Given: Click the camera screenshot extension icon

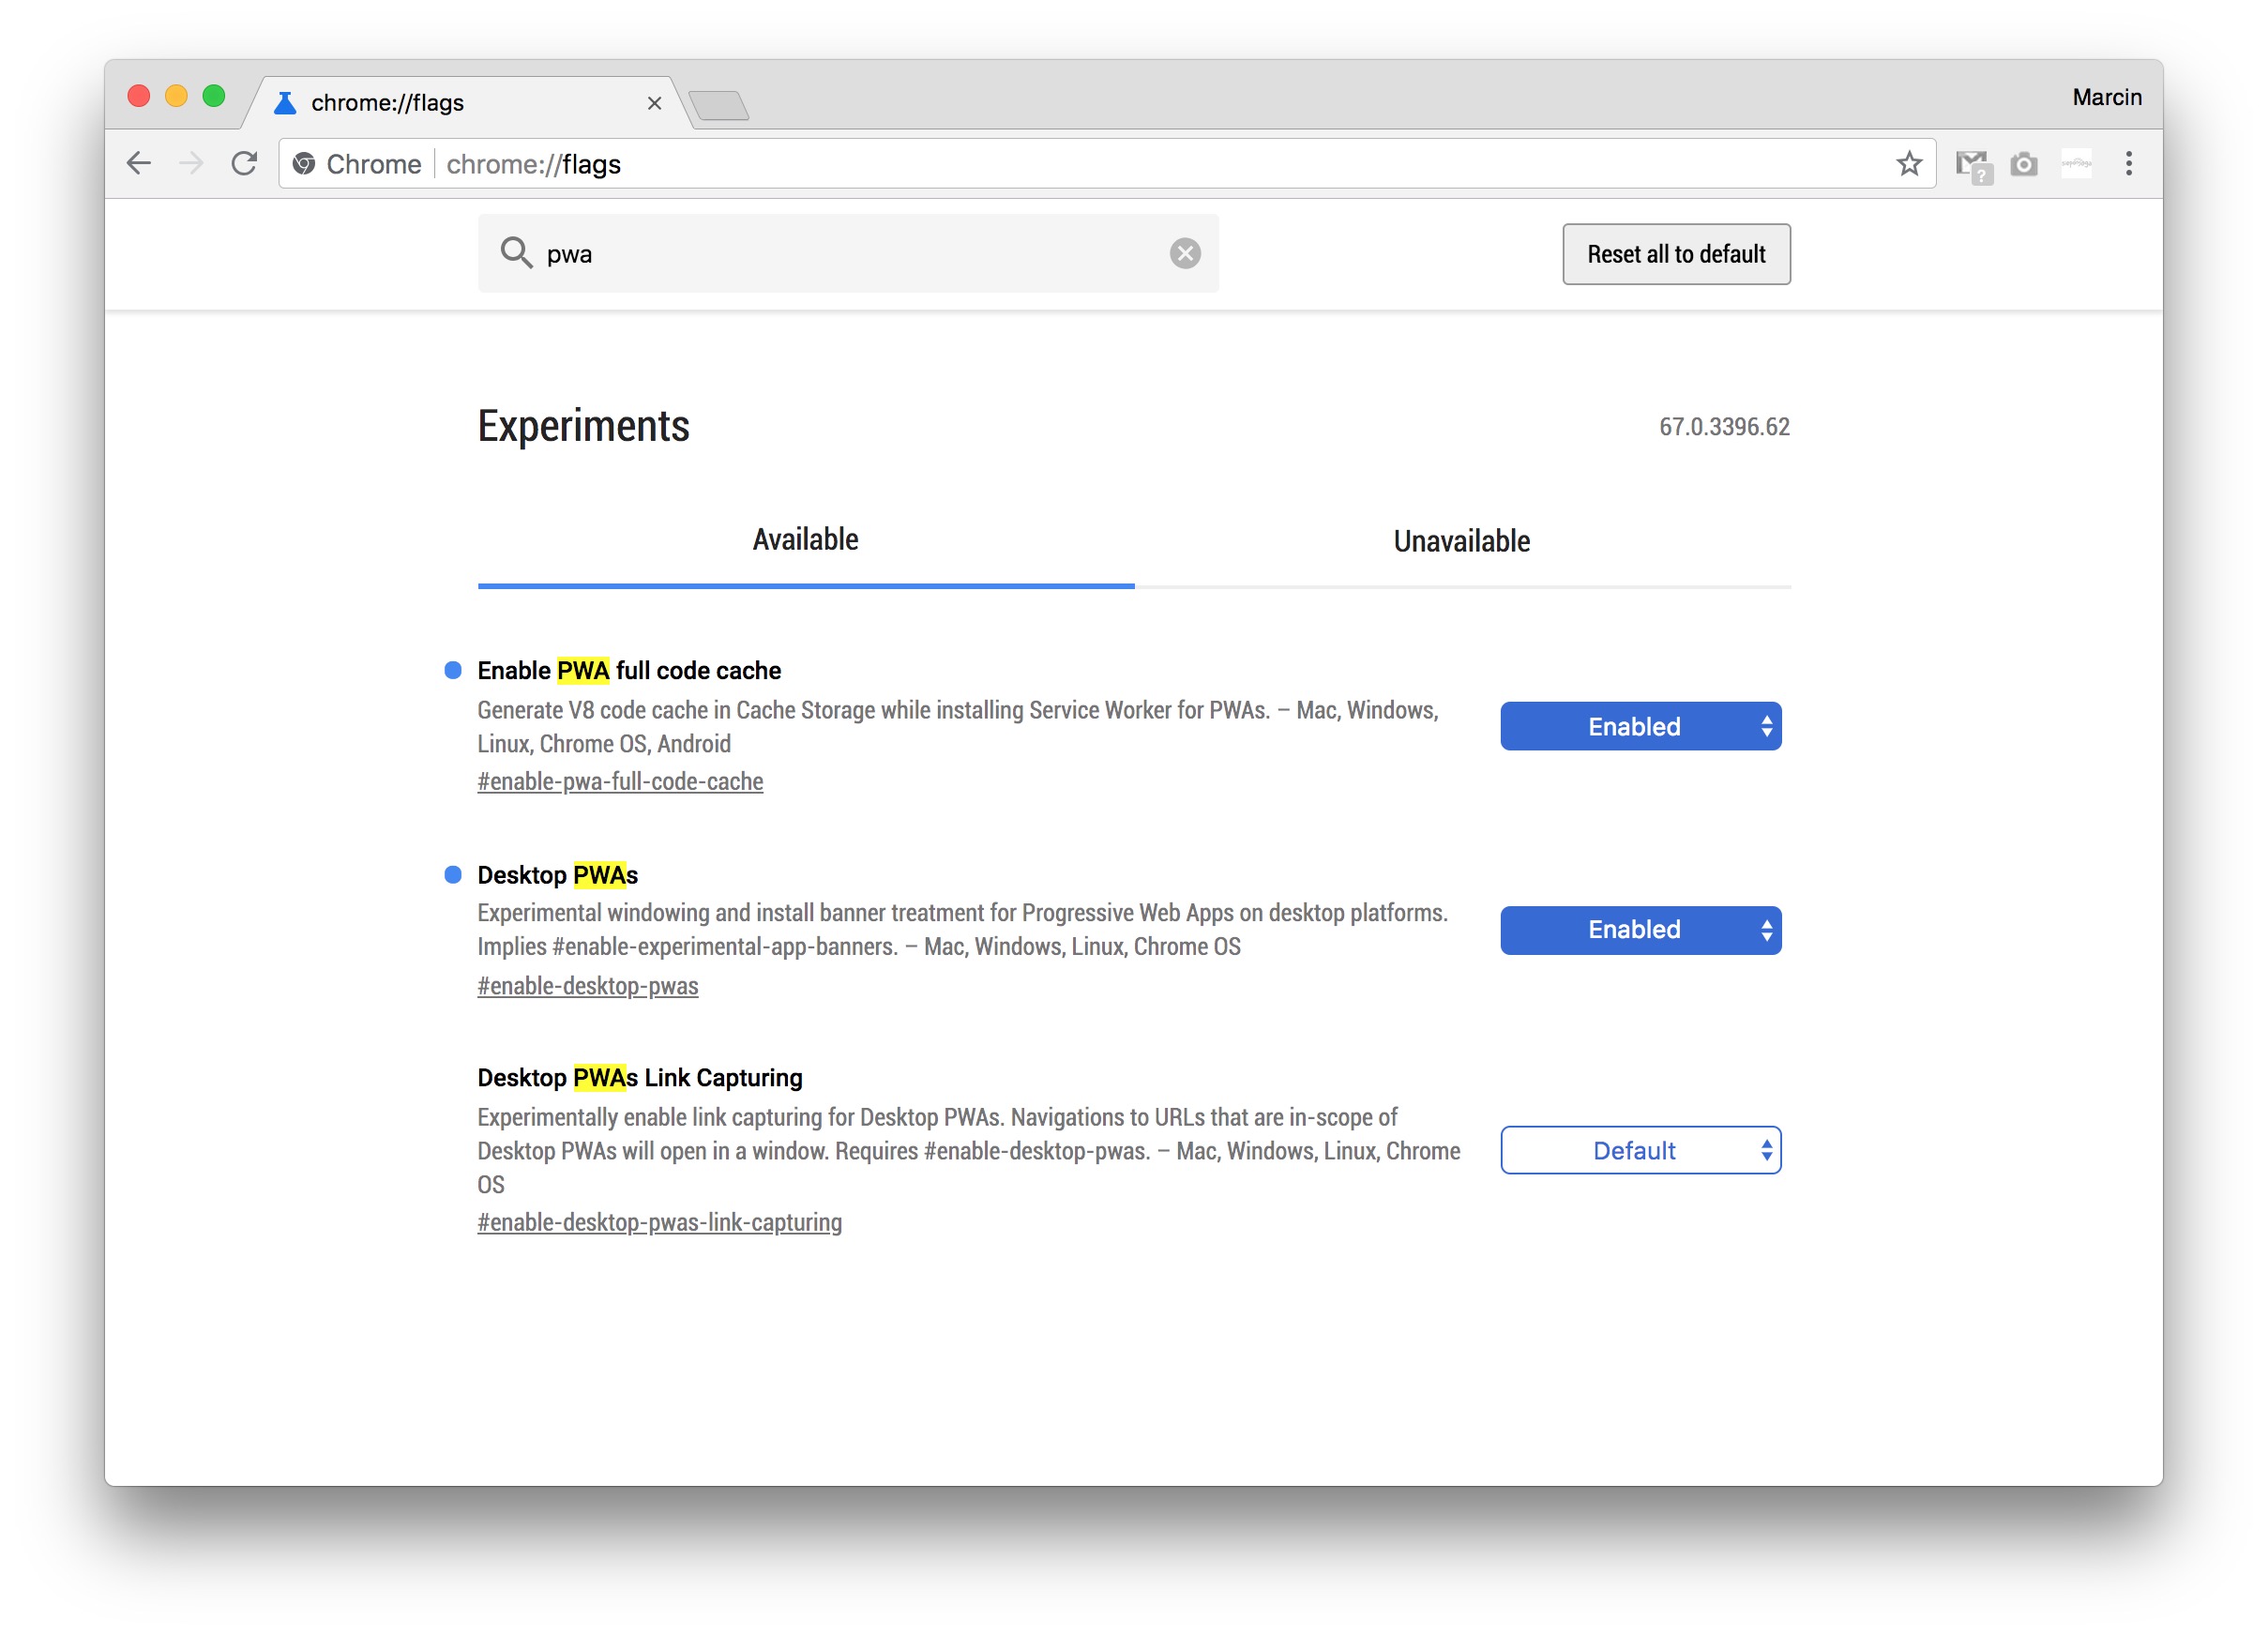Looking at the screenshot, I should (x=2024, y=163).
